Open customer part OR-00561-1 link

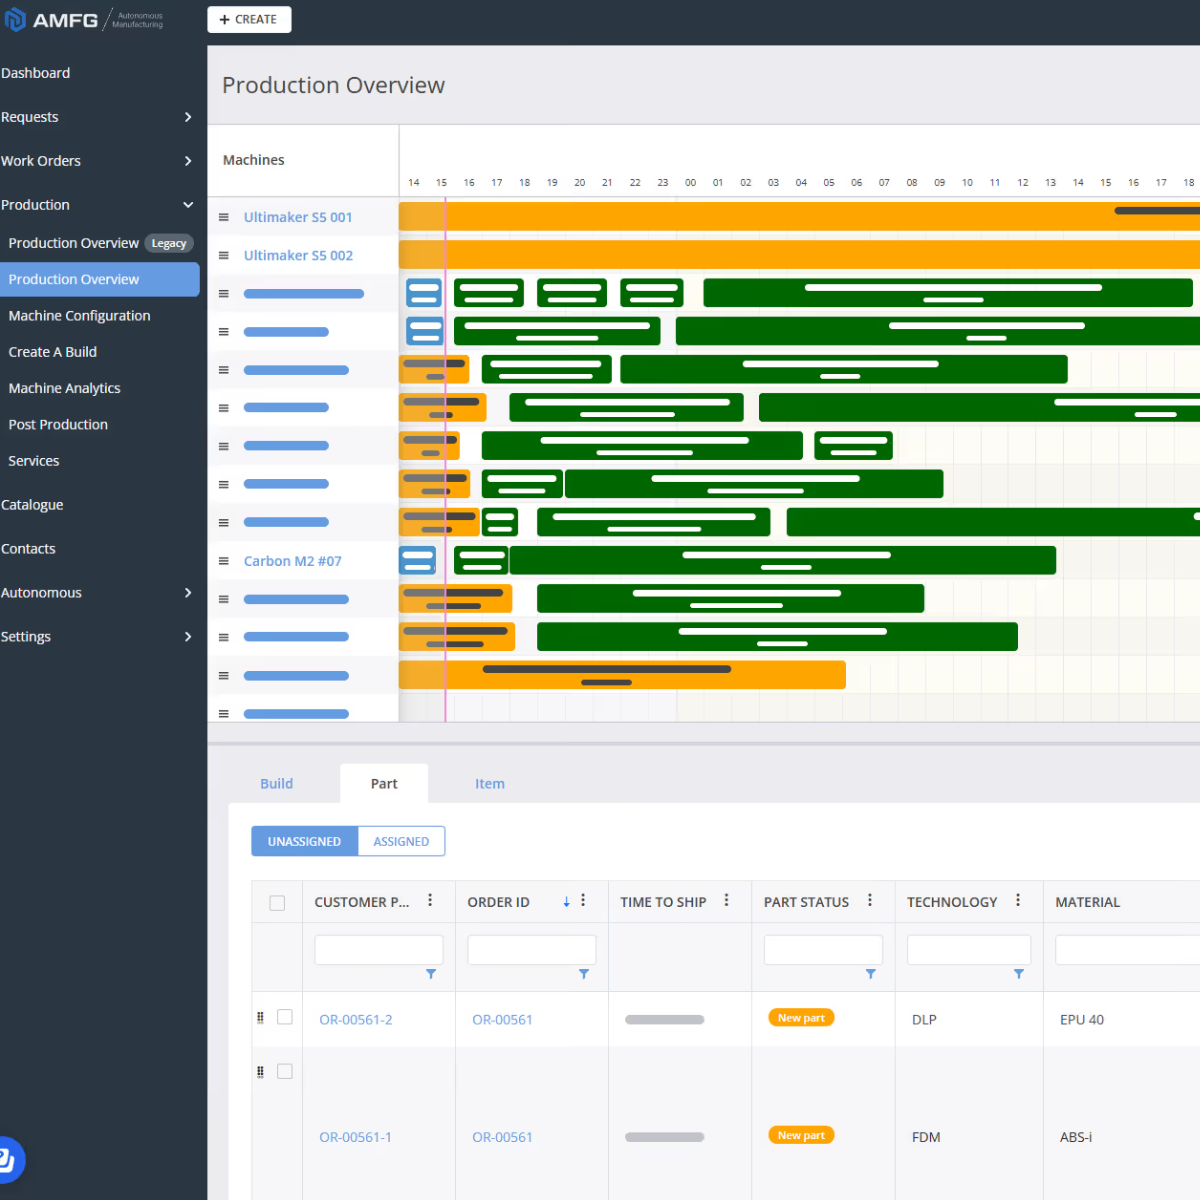pos(355,1137)
